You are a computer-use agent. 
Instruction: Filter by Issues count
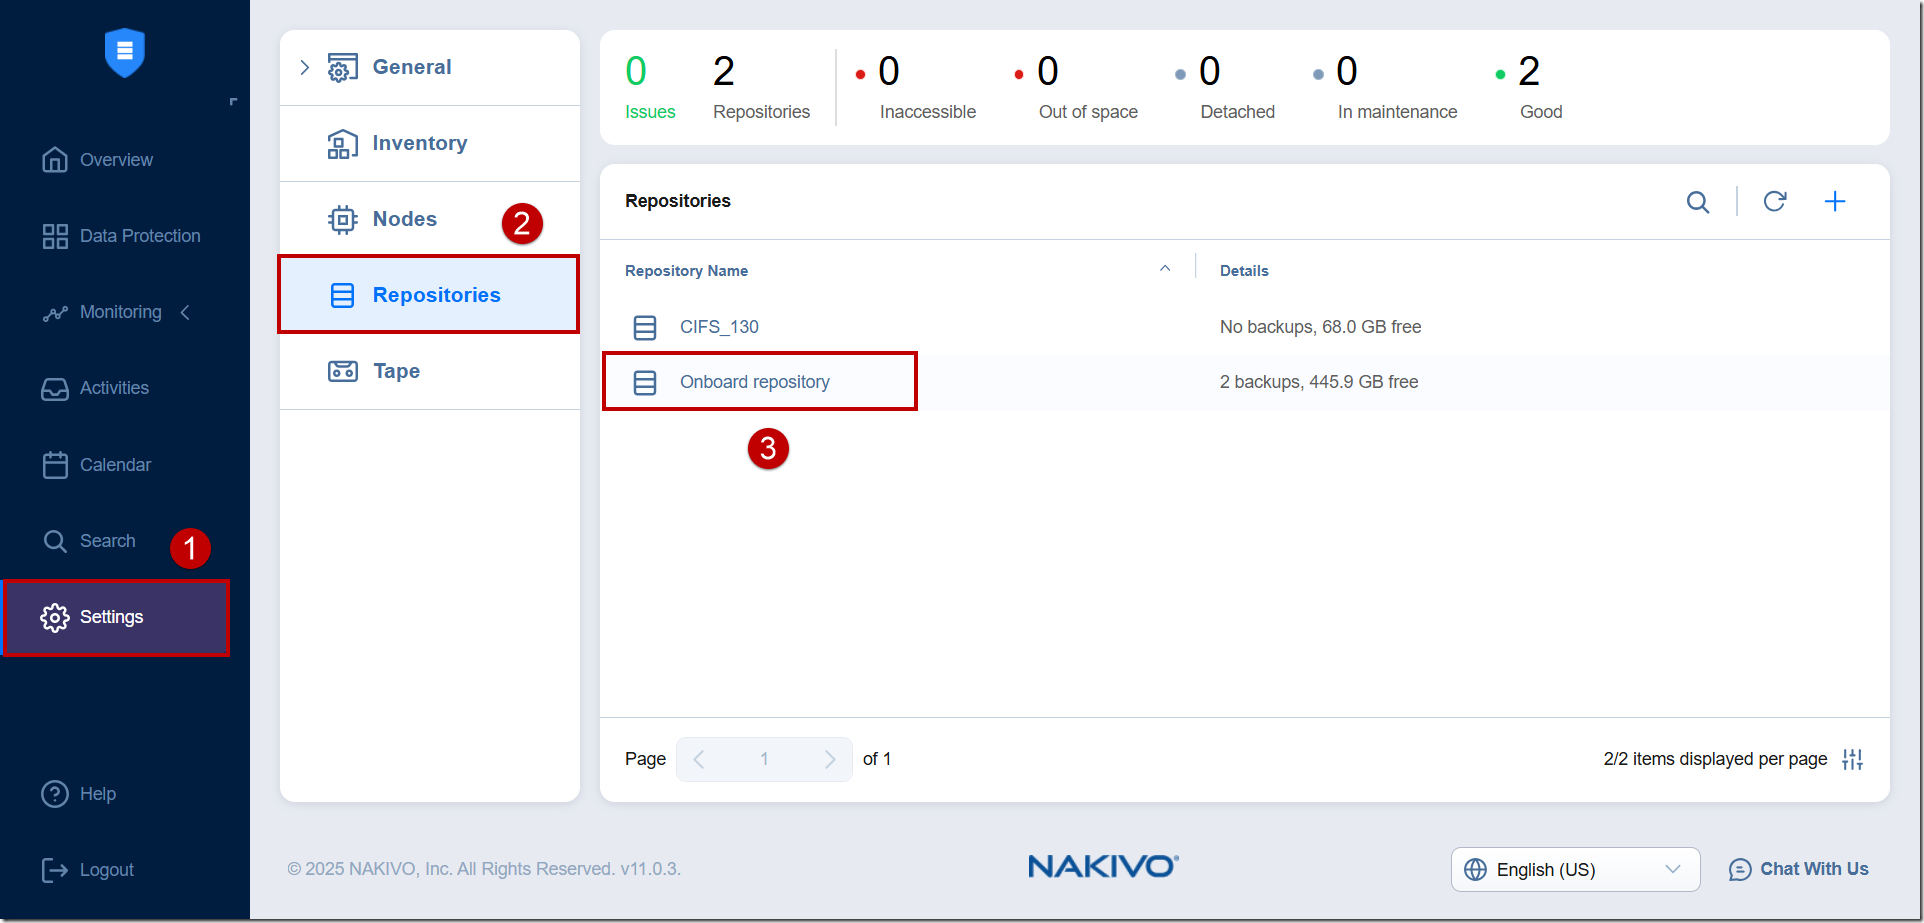point(650,88)
